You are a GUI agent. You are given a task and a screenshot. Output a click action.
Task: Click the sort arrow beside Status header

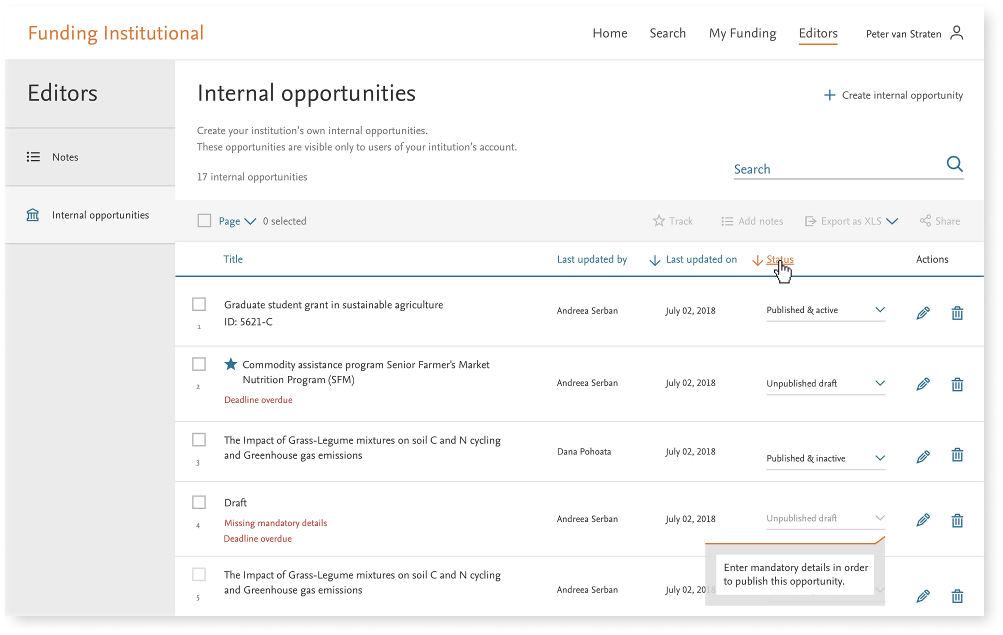coord(757,260)
